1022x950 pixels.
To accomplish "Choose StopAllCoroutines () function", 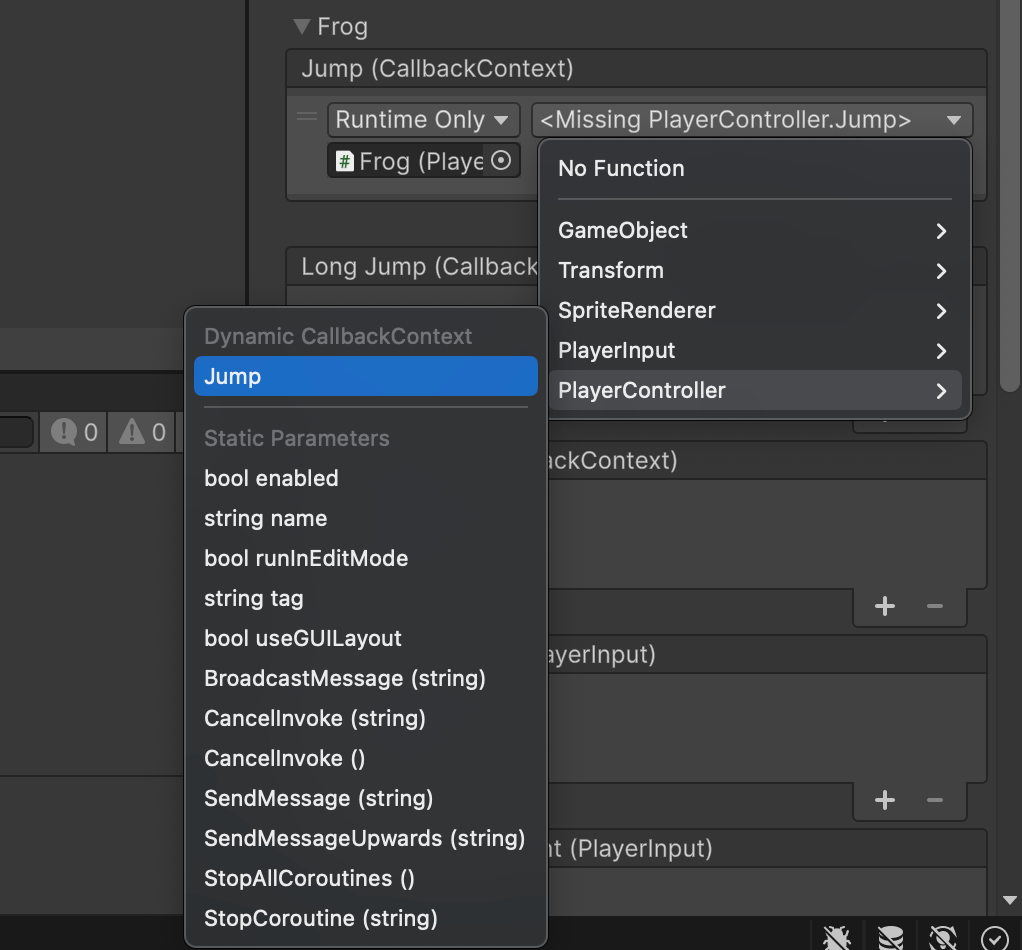I will (x=366, y=878).
